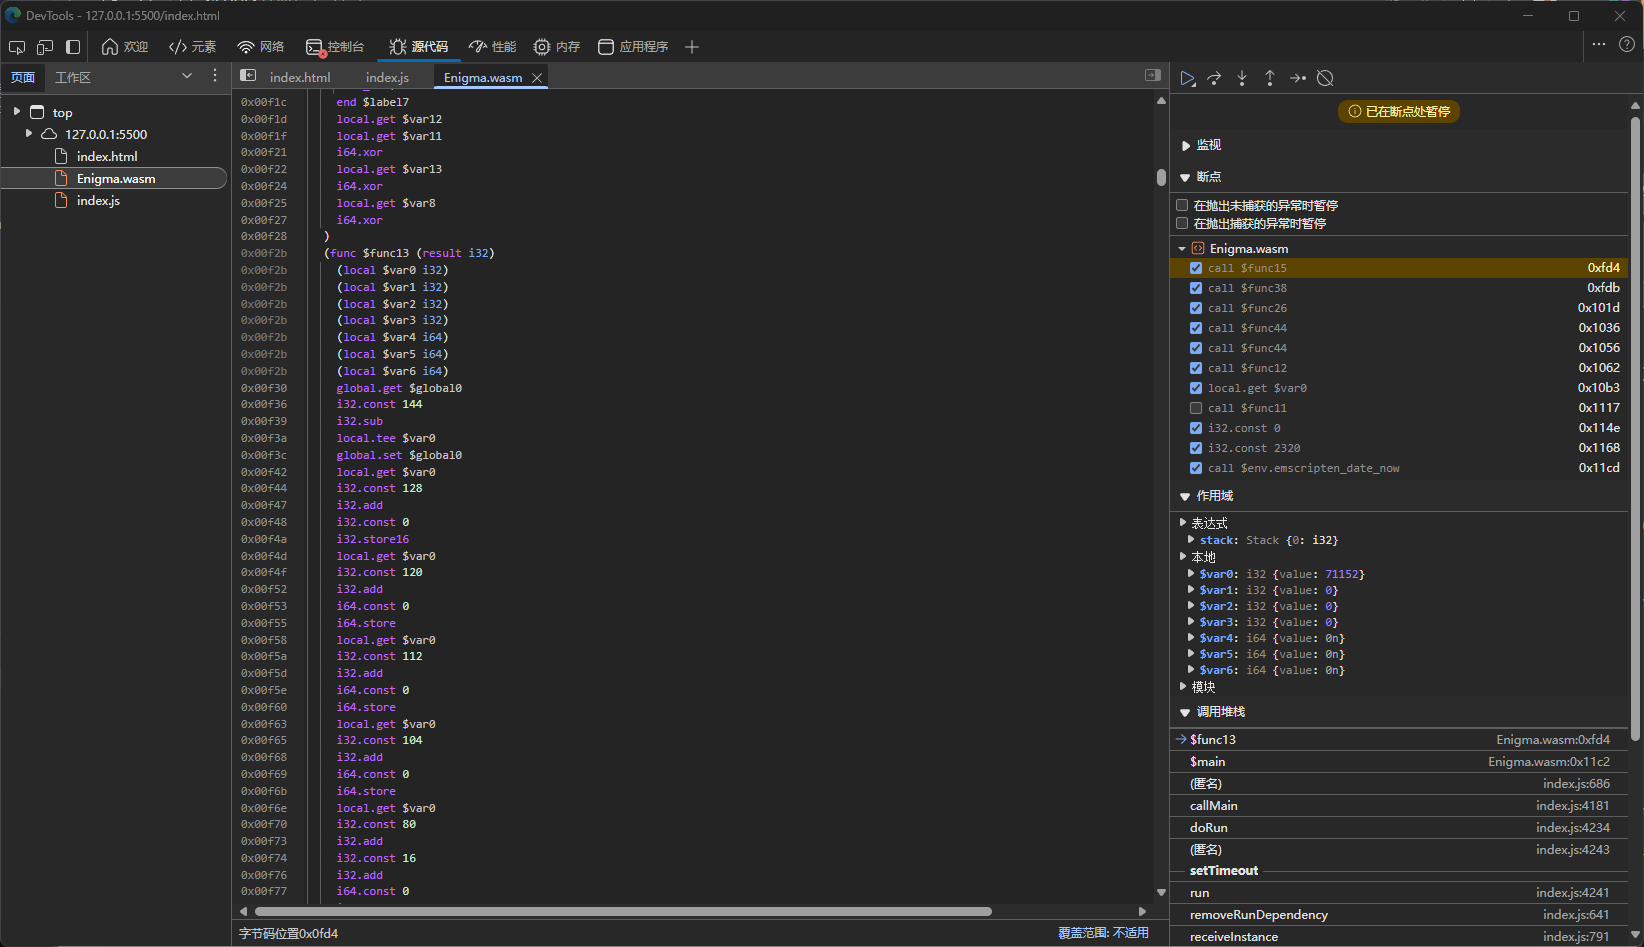Viewport: 1644px width, 947px height.
Task: Step over next function call
Action: [x=1214, y=78]
